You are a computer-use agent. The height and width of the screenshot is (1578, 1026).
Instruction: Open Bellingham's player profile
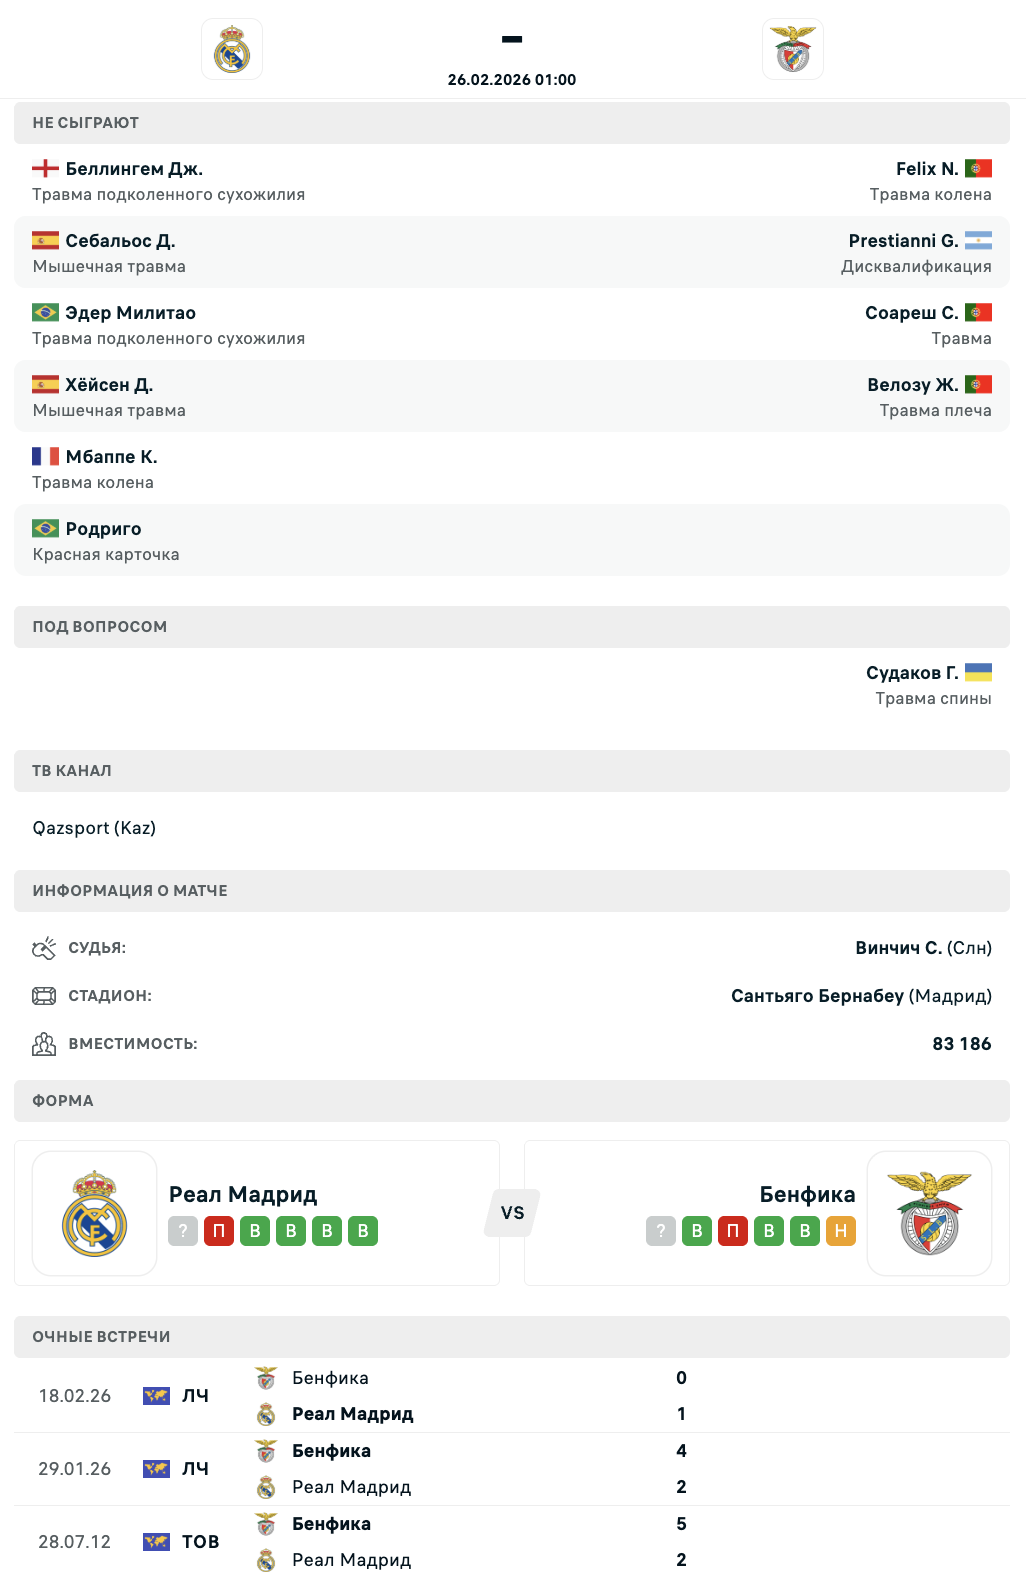[x=134, y=169]
